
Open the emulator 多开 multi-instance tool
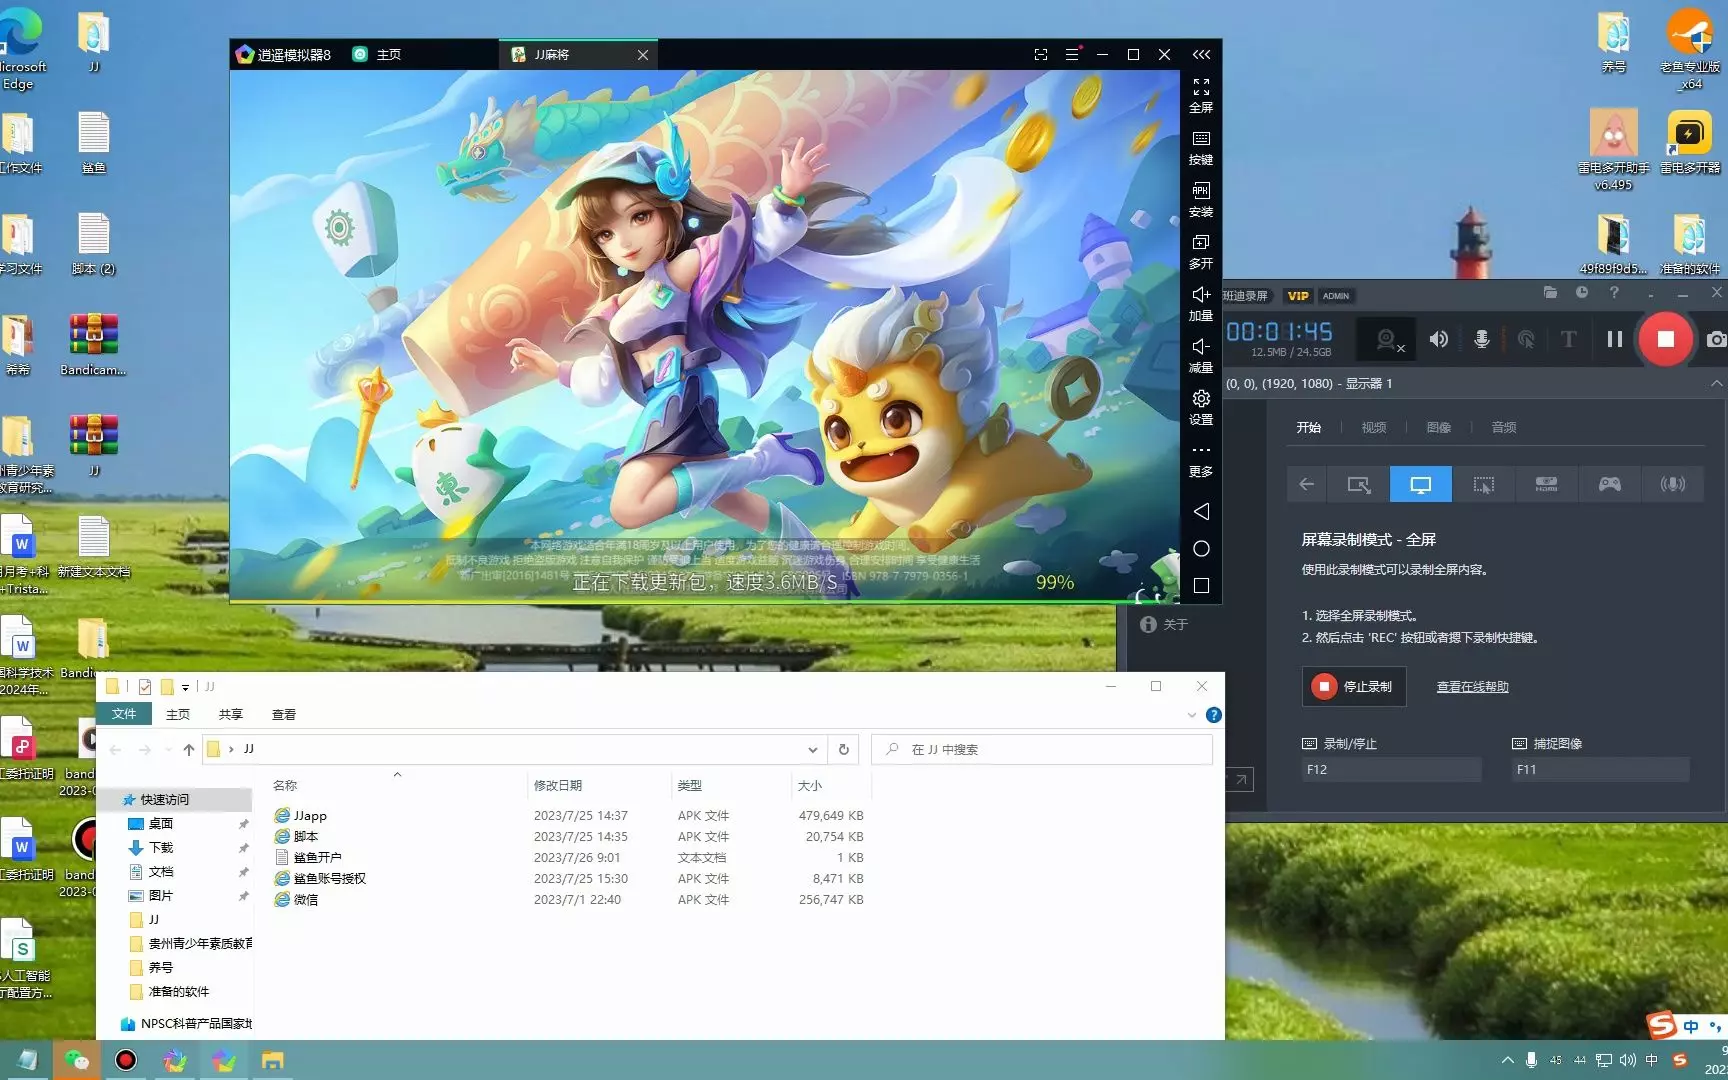point(1201,243)
